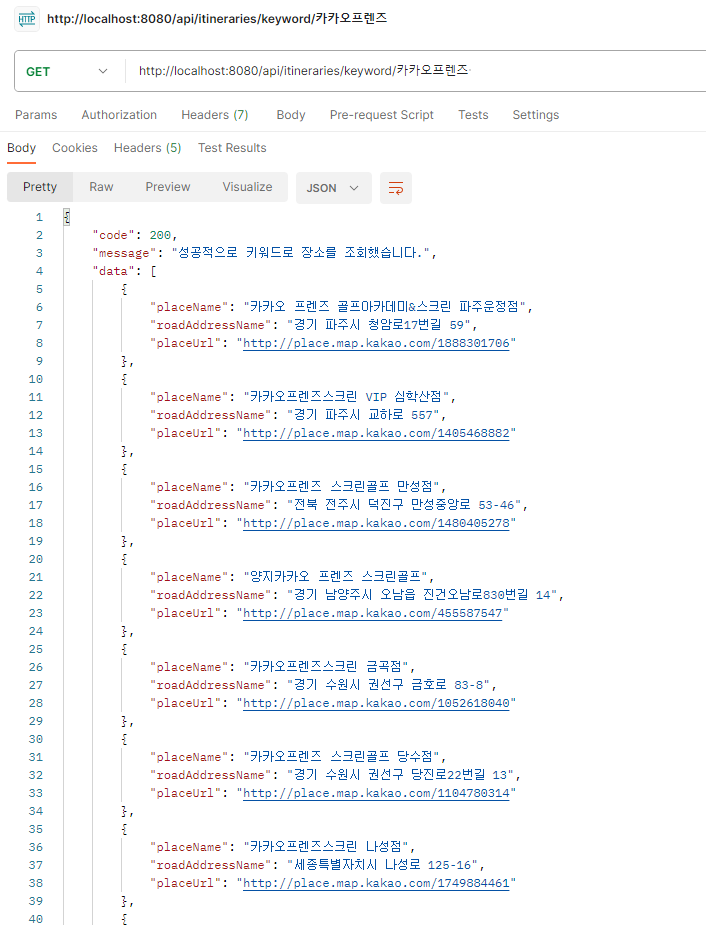The width and height of the screenshot is (706, 929).
Task: Toggle the wrap lines icon
Action: pyautogui.click(x=396, y=188)
